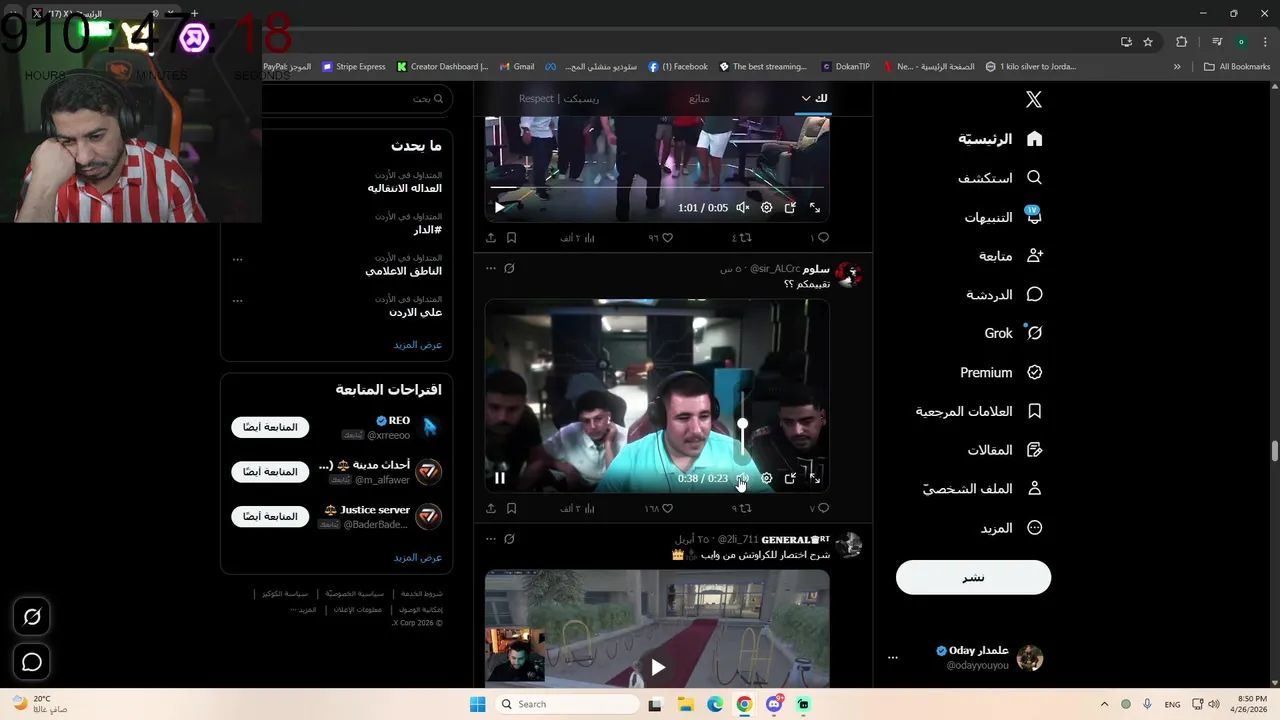Open Oday profile avatar
This screenshot has width=1280, height=720.
tap(1030, 658)
